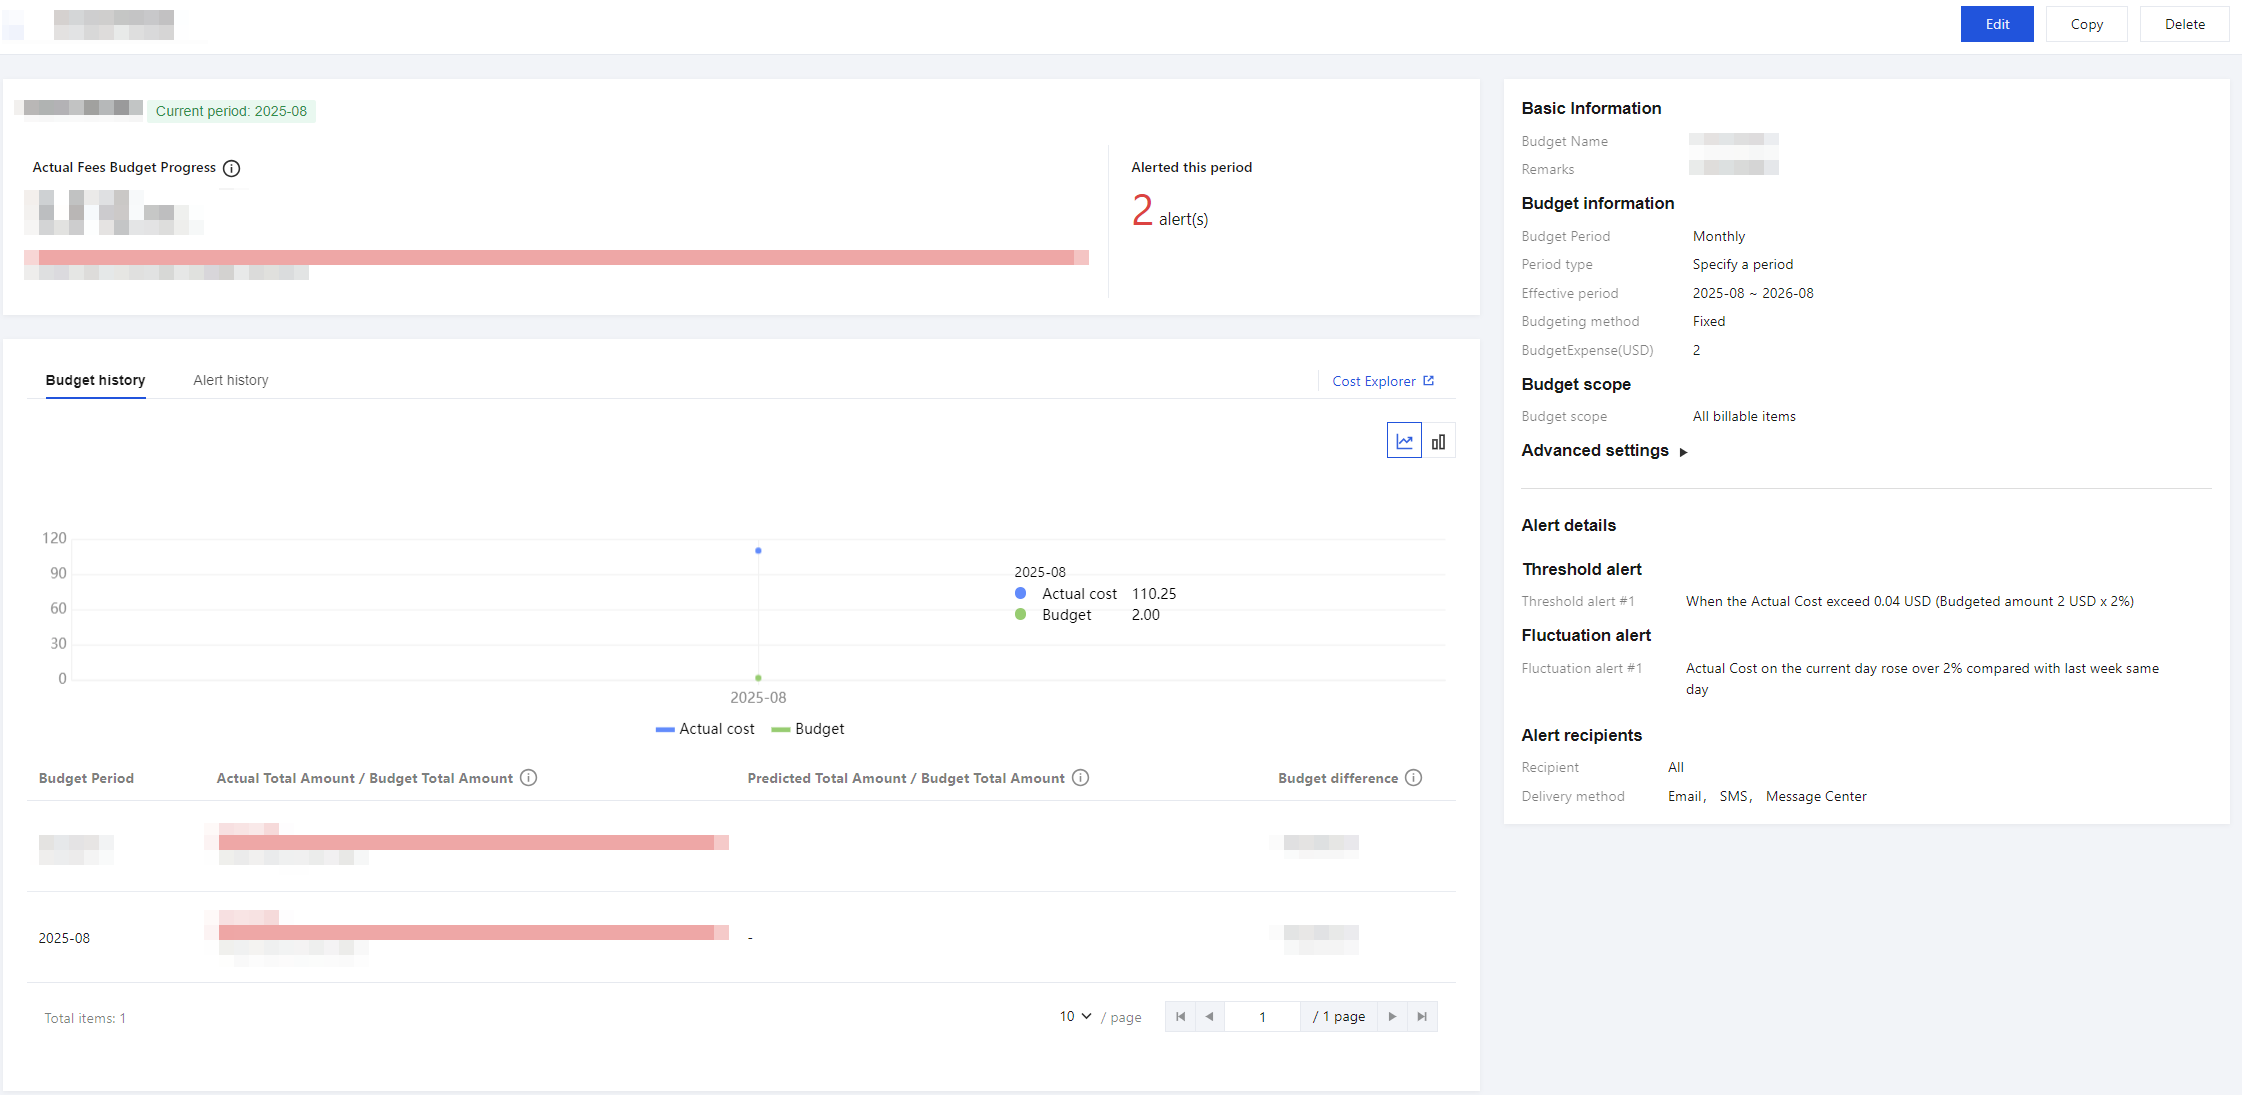
Task: Click info icon by Actual Total Amount header
Action: [x=529, y=778]
